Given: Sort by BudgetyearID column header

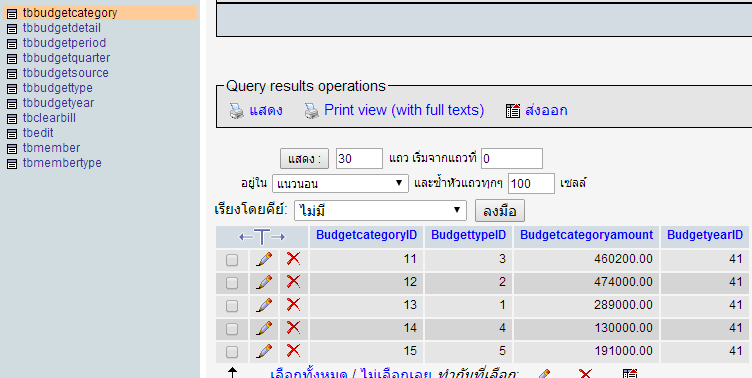Looking at the screenshot, I should (705, 235).
